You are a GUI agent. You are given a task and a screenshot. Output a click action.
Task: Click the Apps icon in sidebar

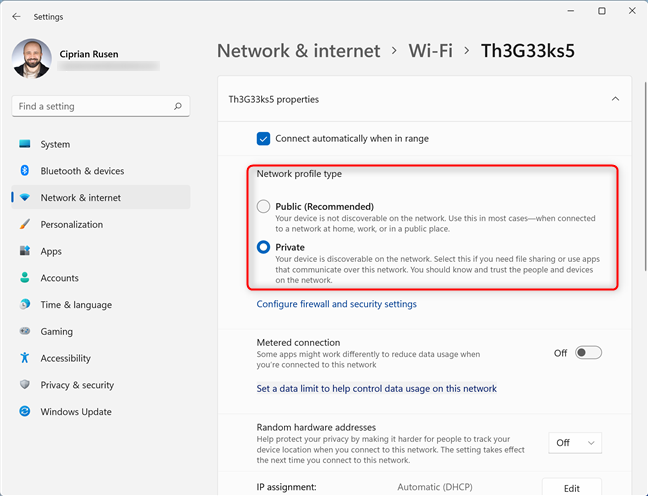(25, 250)
